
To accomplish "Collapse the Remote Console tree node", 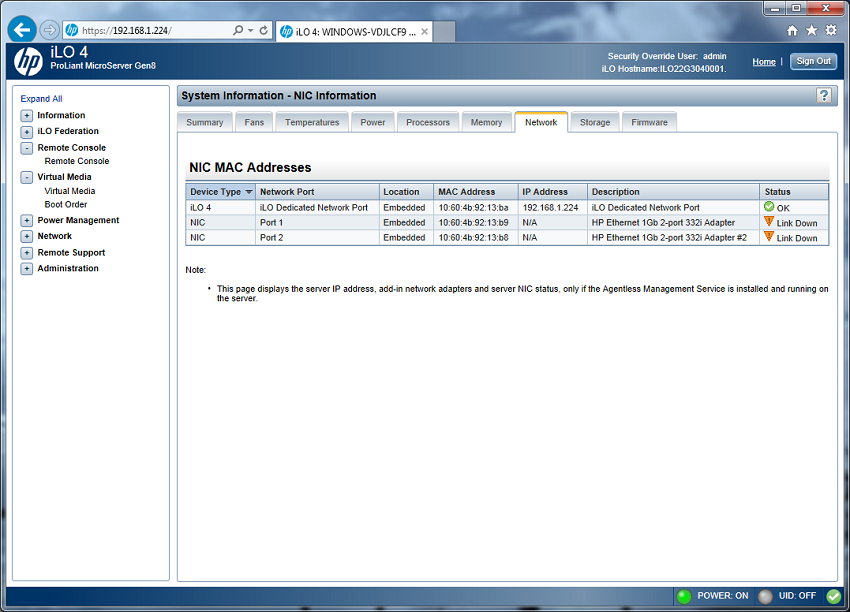I will click(x=27, y=148).
